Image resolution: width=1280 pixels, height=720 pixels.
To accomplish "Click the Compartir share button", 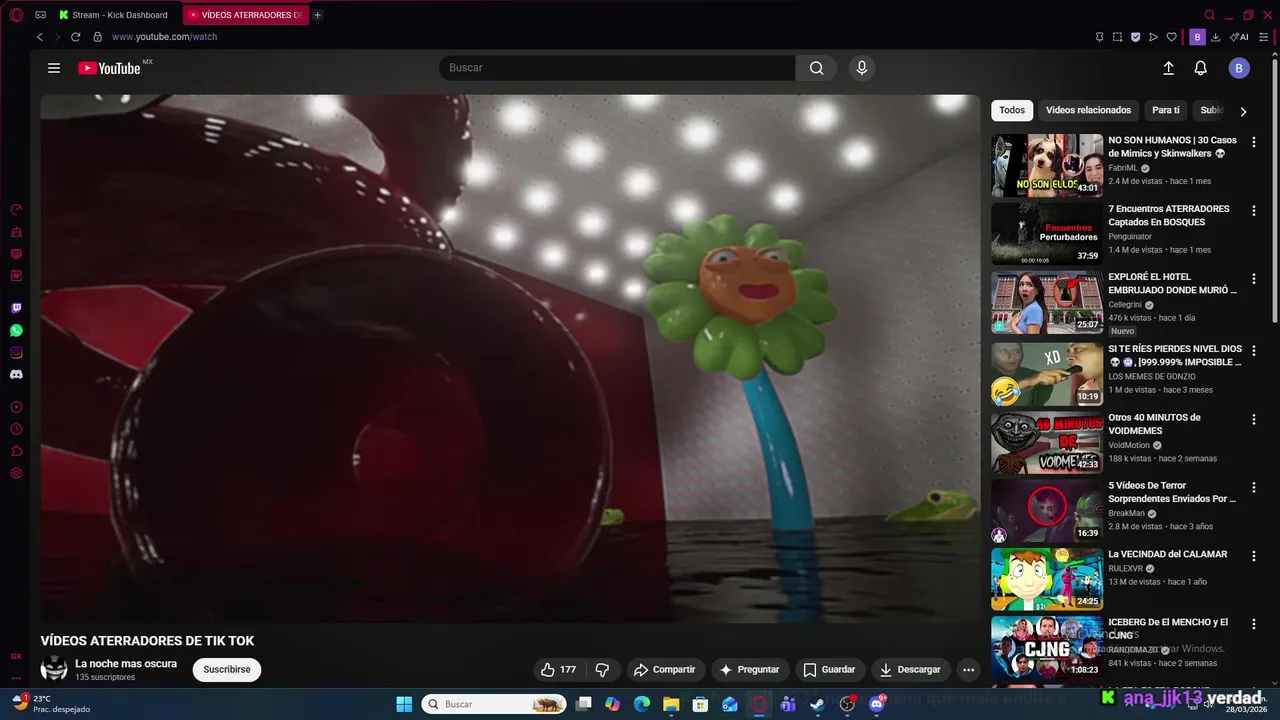I will click(665, 670).
